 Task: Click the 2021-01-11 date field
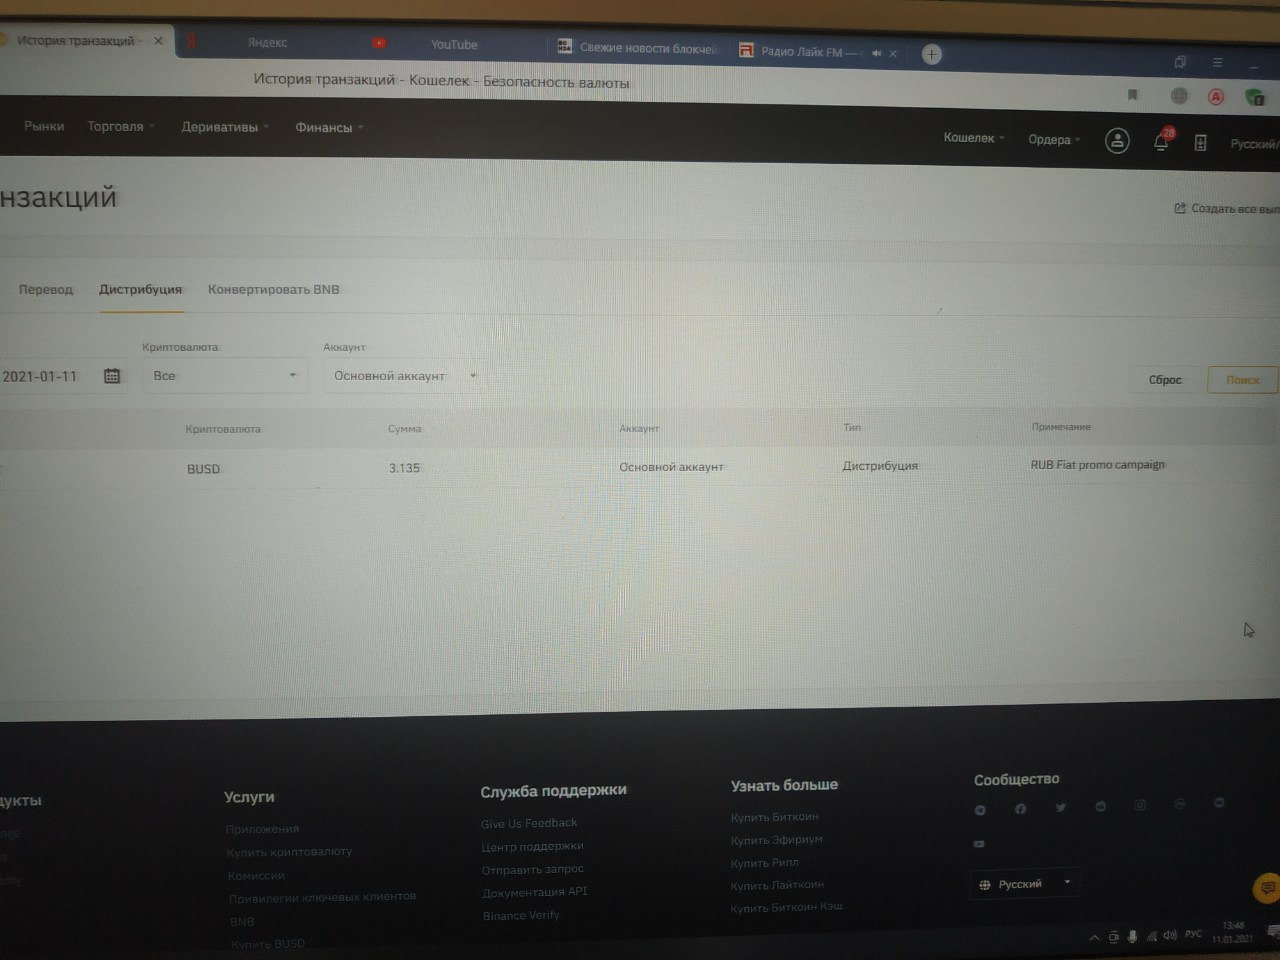40,377
